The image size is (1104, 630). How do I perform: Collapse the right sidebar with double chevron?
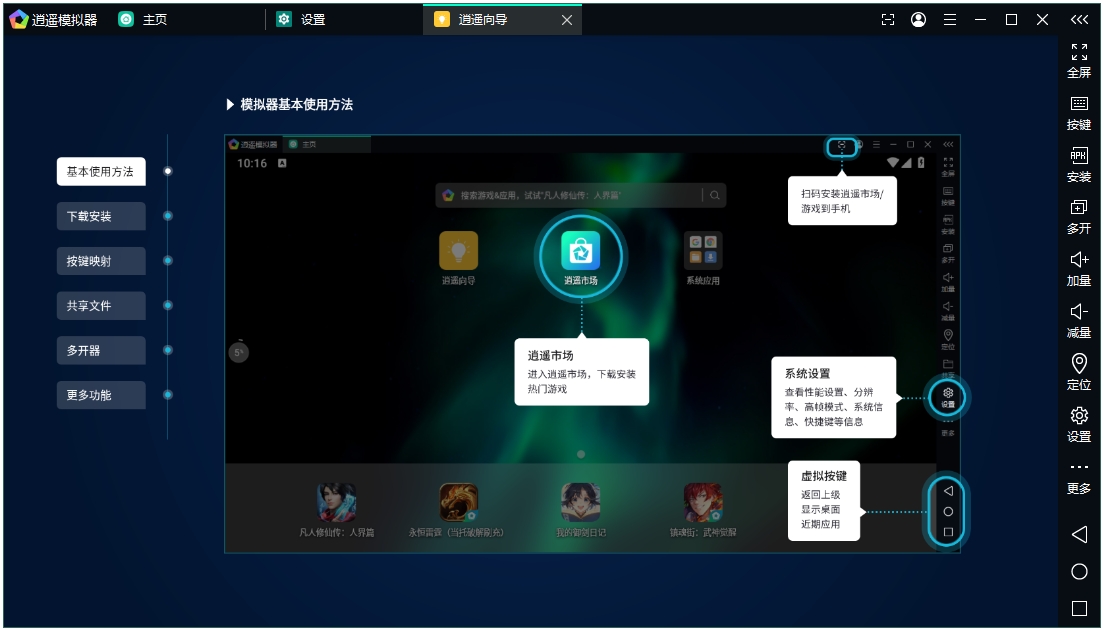tap(1079, 18)
